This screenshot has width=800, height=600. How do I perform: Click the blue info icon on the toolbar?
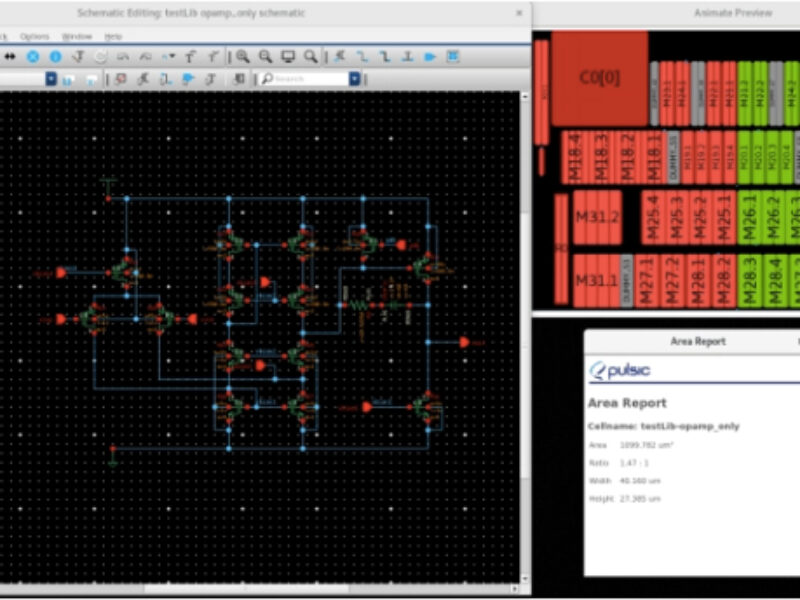click(56, 55)
